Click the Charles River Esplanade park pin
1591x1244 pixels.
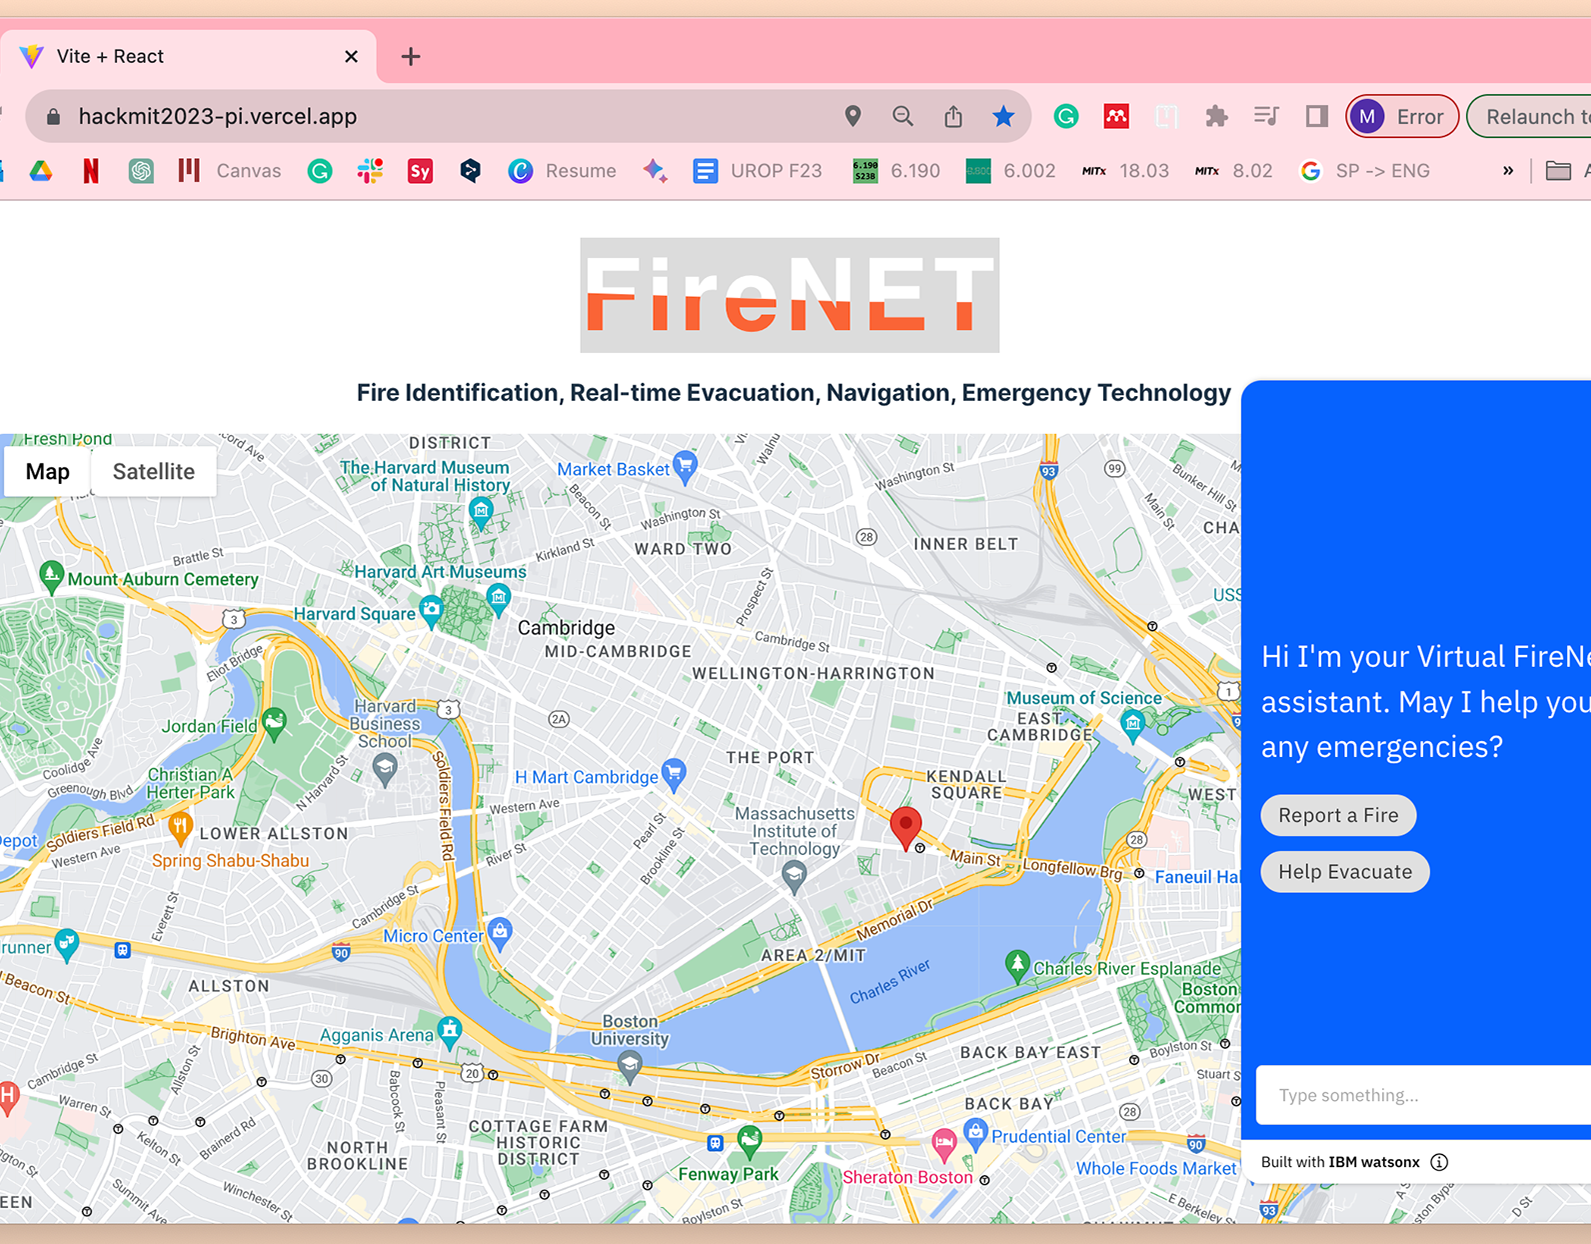pyautogui.click(x=1017, y=966)
